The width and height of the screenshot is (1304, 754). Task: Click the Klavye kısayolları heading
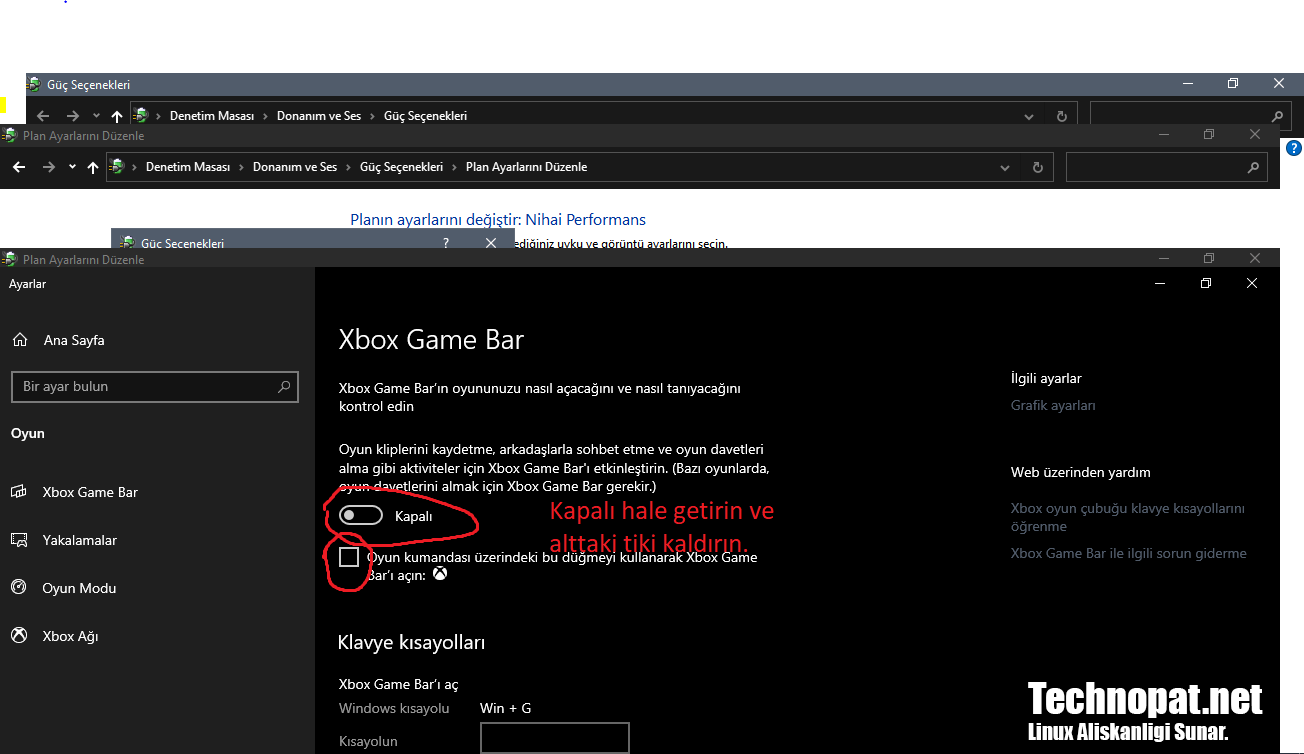(x=412, y=642)
